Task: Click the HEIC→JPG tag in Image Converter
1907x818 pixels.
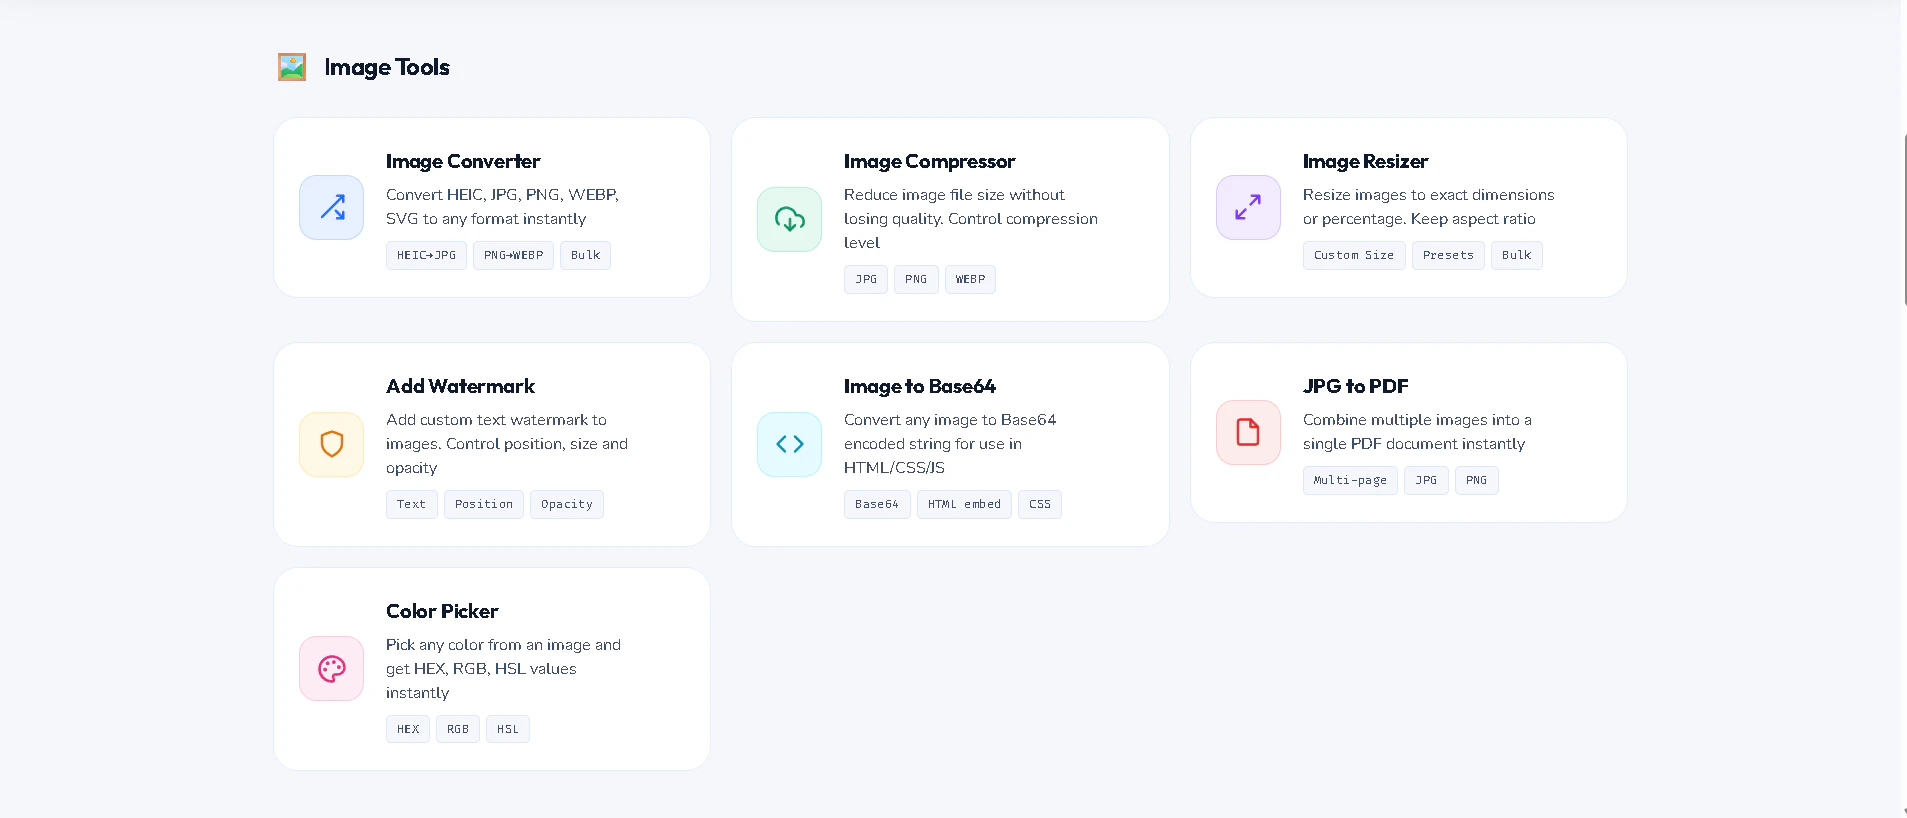Action: [426, 255]
